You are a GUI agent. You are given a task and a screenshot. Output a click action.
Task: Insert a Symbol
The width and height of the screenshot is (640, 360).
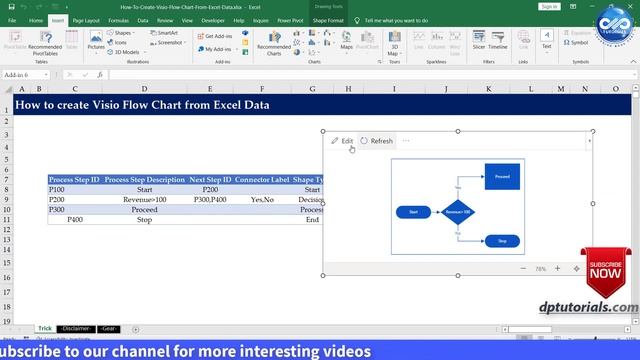pyautogui.click(x=576, y=42)
